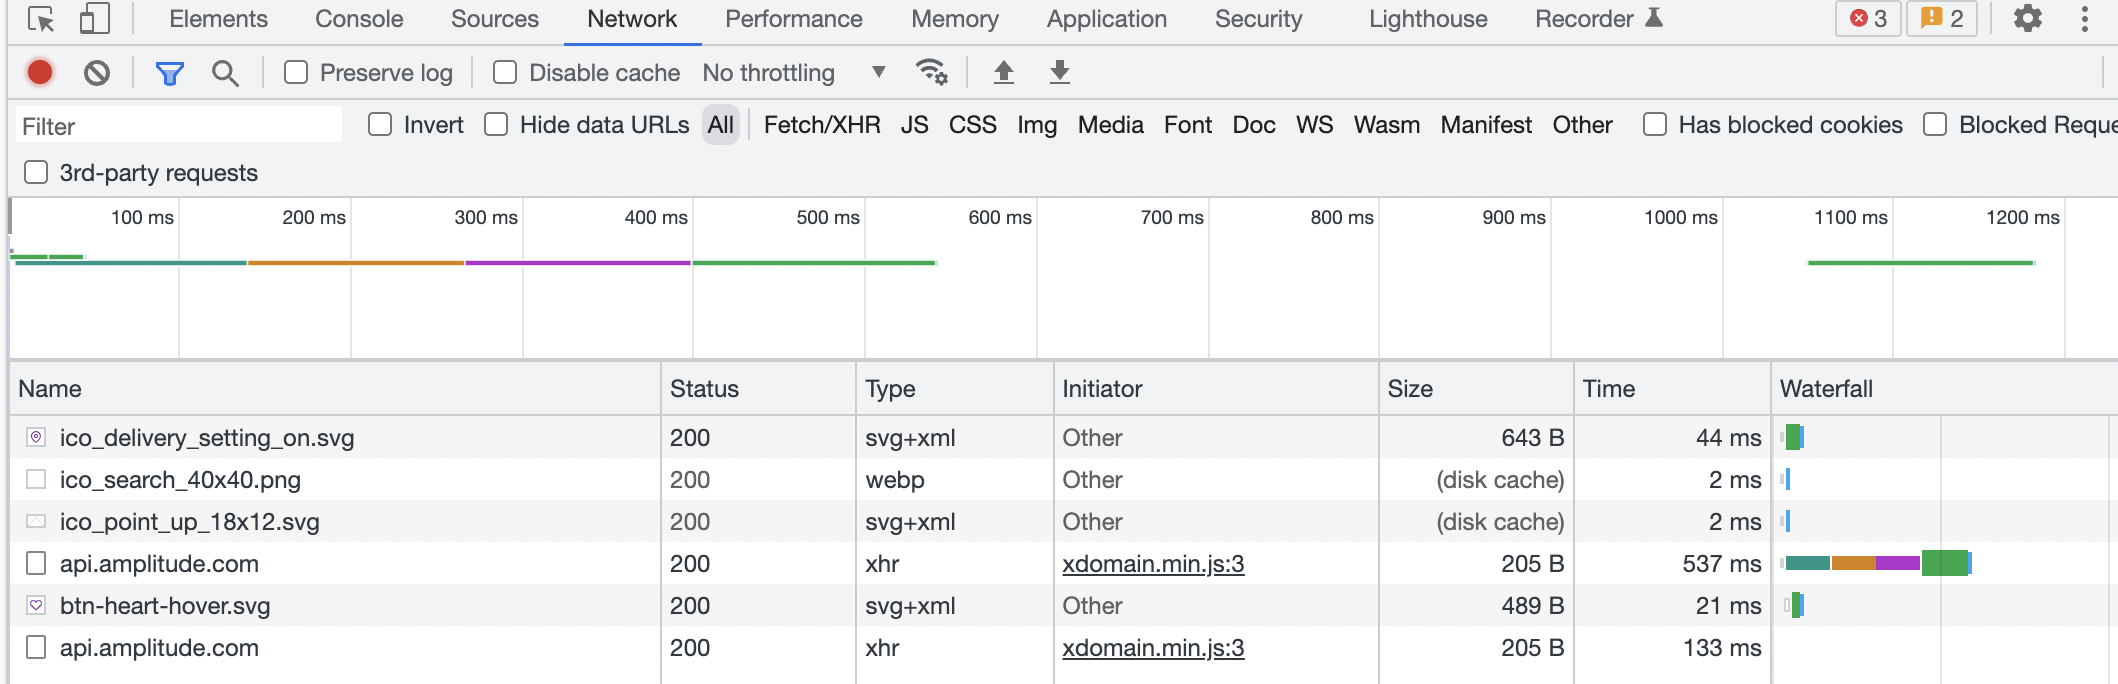Open network conditions wifi icon
Screen dimensions: 2118x684
pos(931,72)
